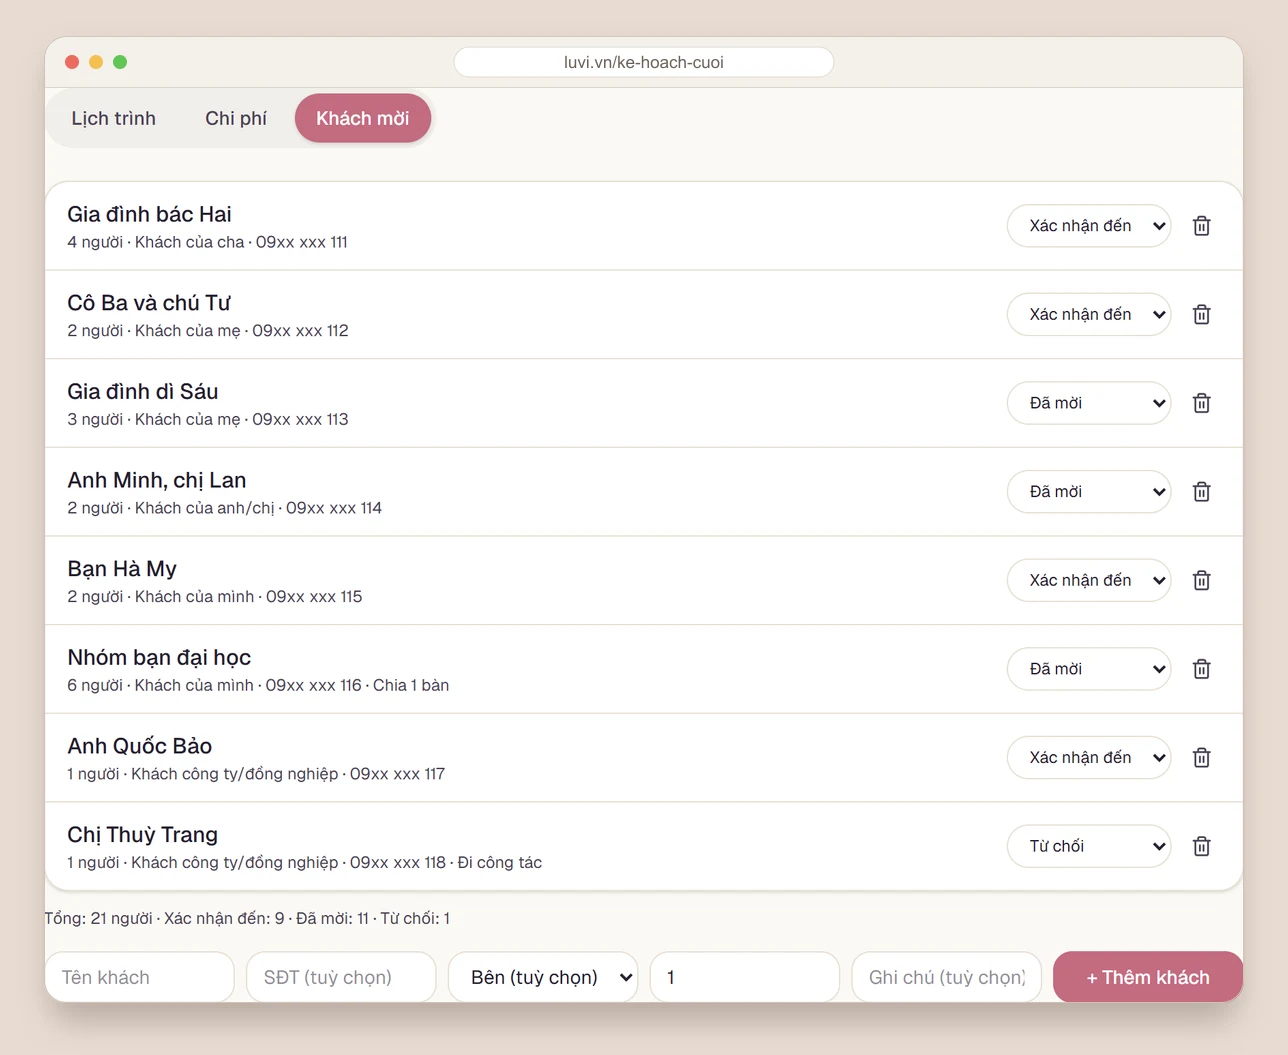Viewport: 1288px width, 1055px height.
Task: Open the Chi phí tab
Action: [x=236, y=118]
